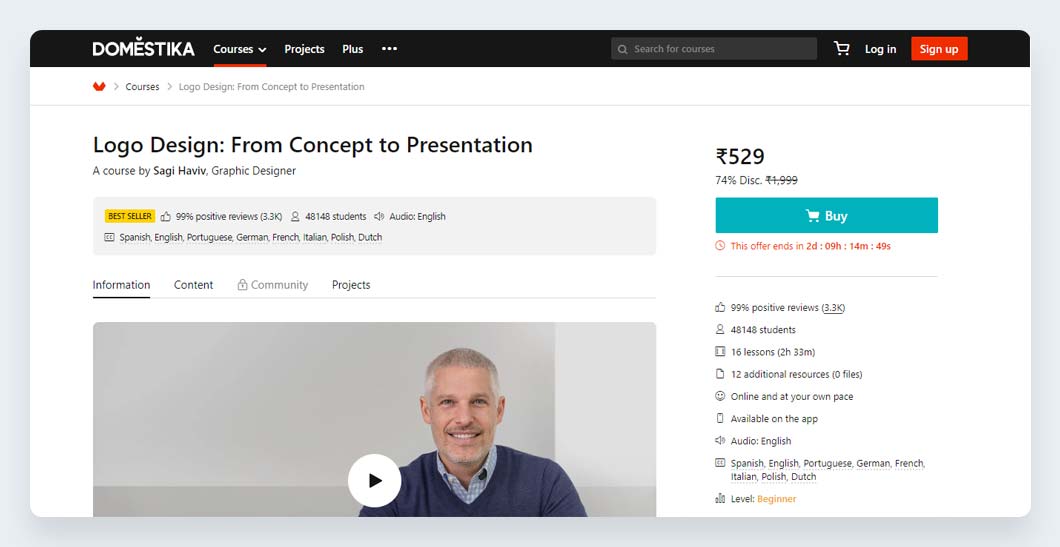Click the lessons film icon in the sidebar

point(720,352)
